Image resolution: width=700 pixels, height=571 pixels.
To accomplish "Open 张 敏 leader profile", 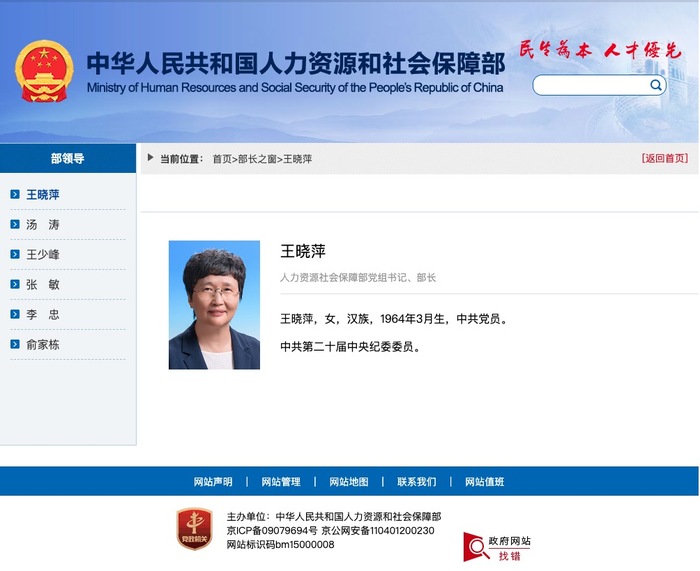I will (x=43, y=284).
